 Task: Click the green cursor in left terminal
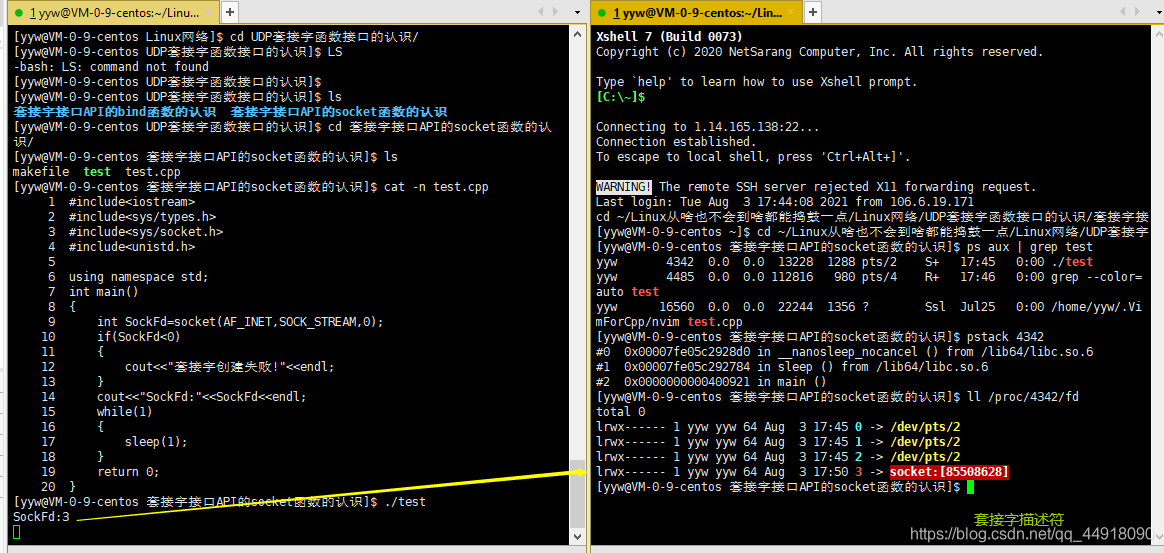[x=17, y=531]
